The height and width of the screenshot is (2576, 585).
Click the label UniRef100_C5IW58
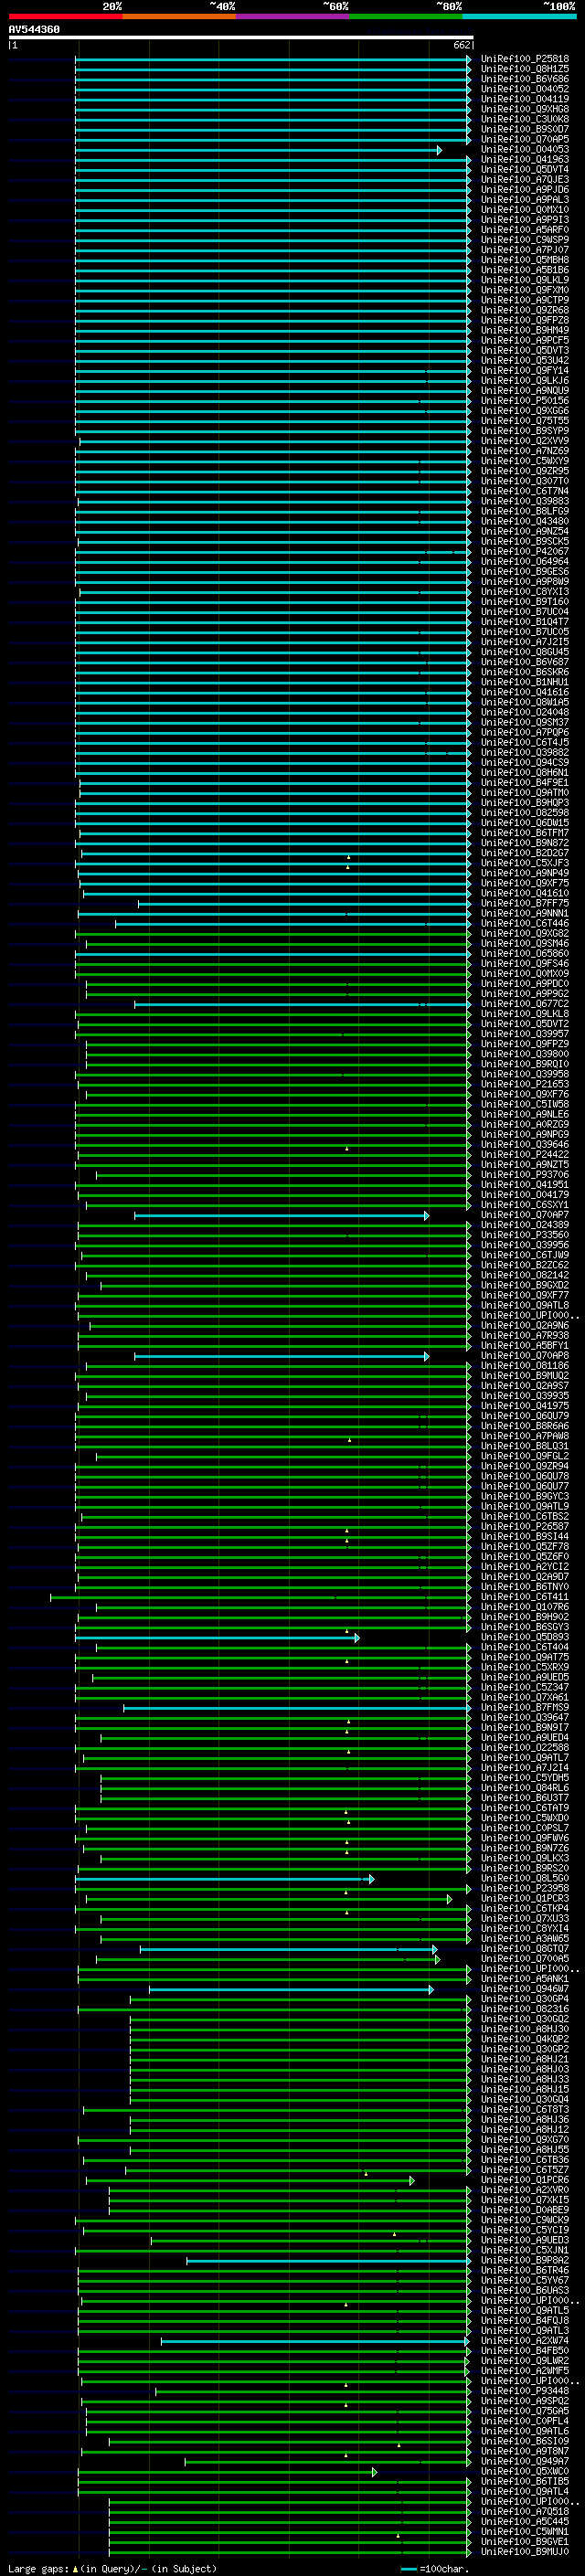(524, 1105)
